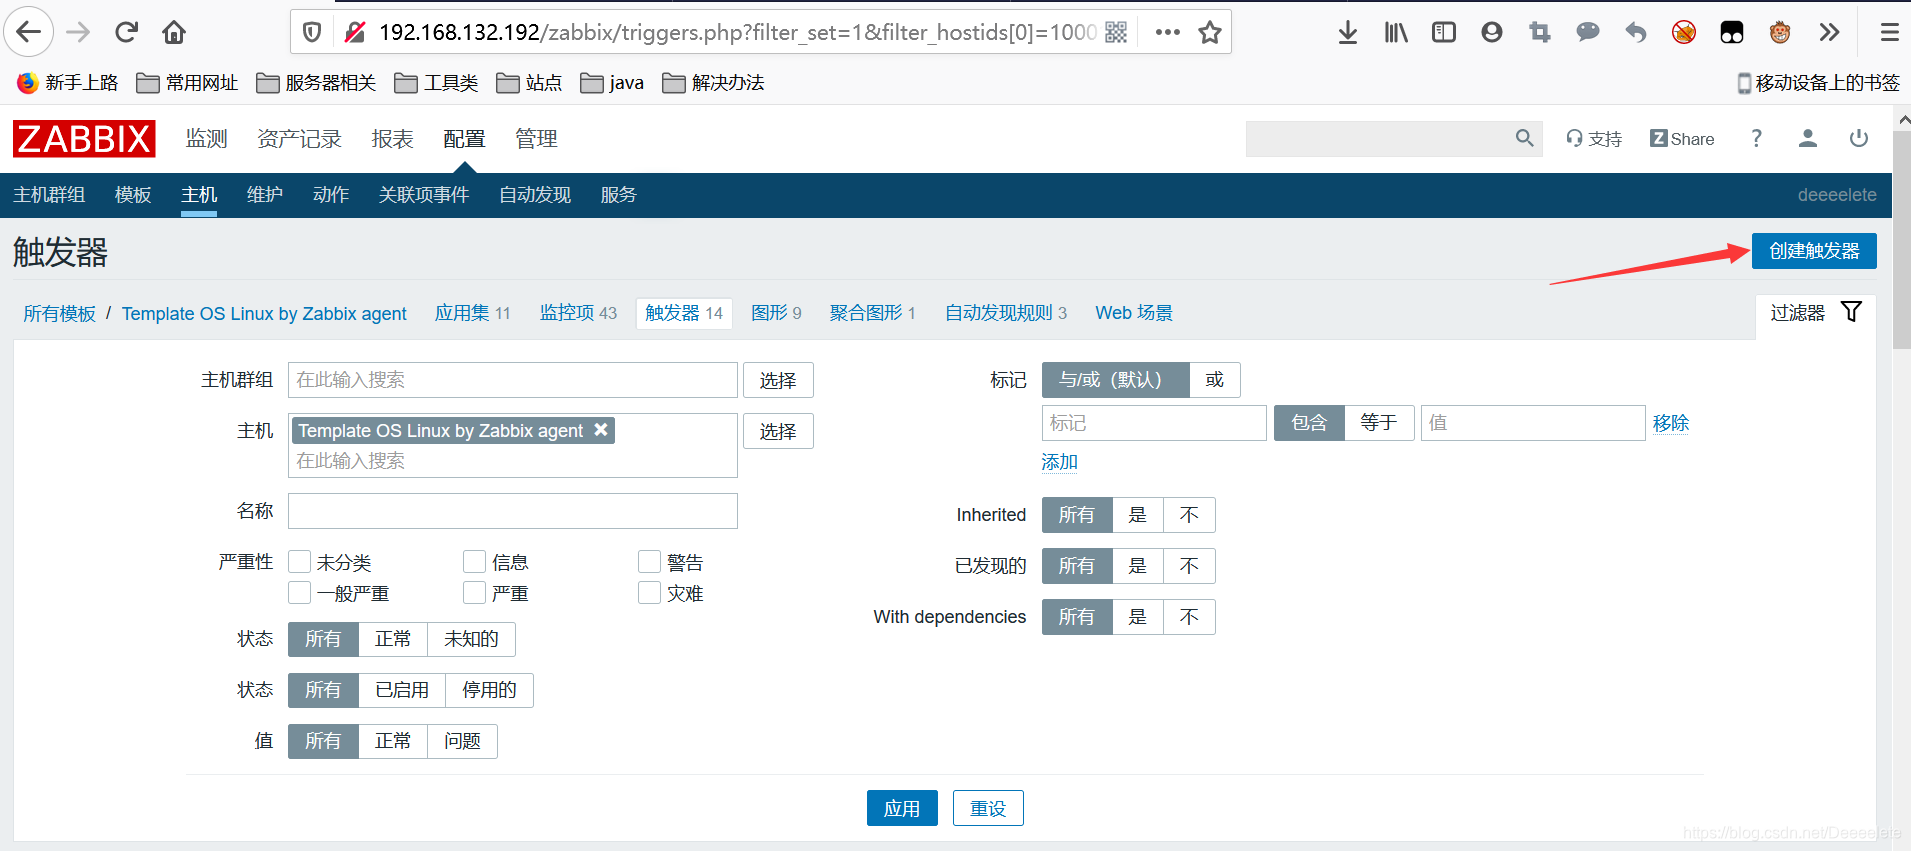Check the 灾难 severity checkbox

pyautogui.click(x=649, y=593)
